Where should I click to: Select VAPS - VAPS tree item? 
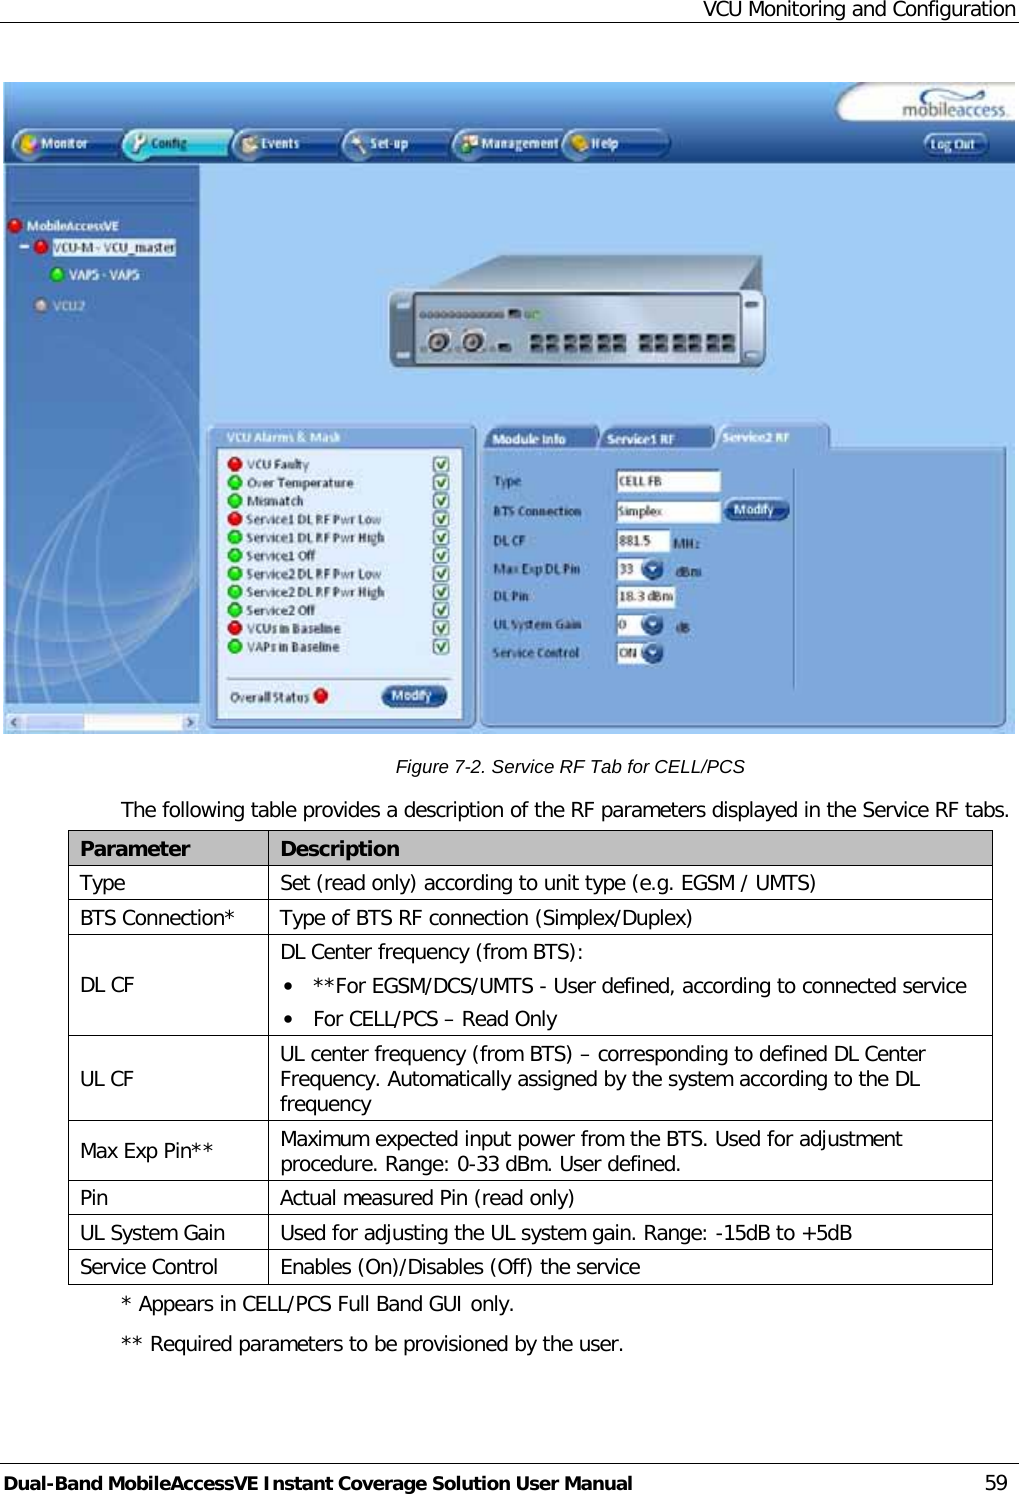pyautogui.click(x=104, y=275)
